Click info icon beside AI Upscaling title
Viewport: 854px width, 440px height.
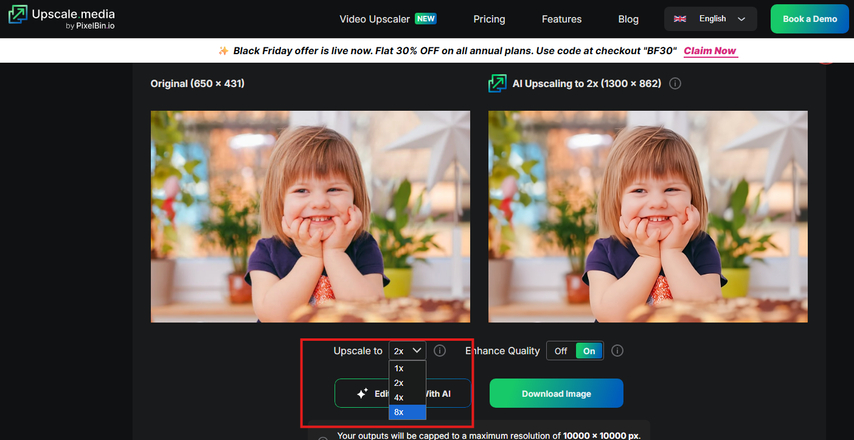point(675,84)
